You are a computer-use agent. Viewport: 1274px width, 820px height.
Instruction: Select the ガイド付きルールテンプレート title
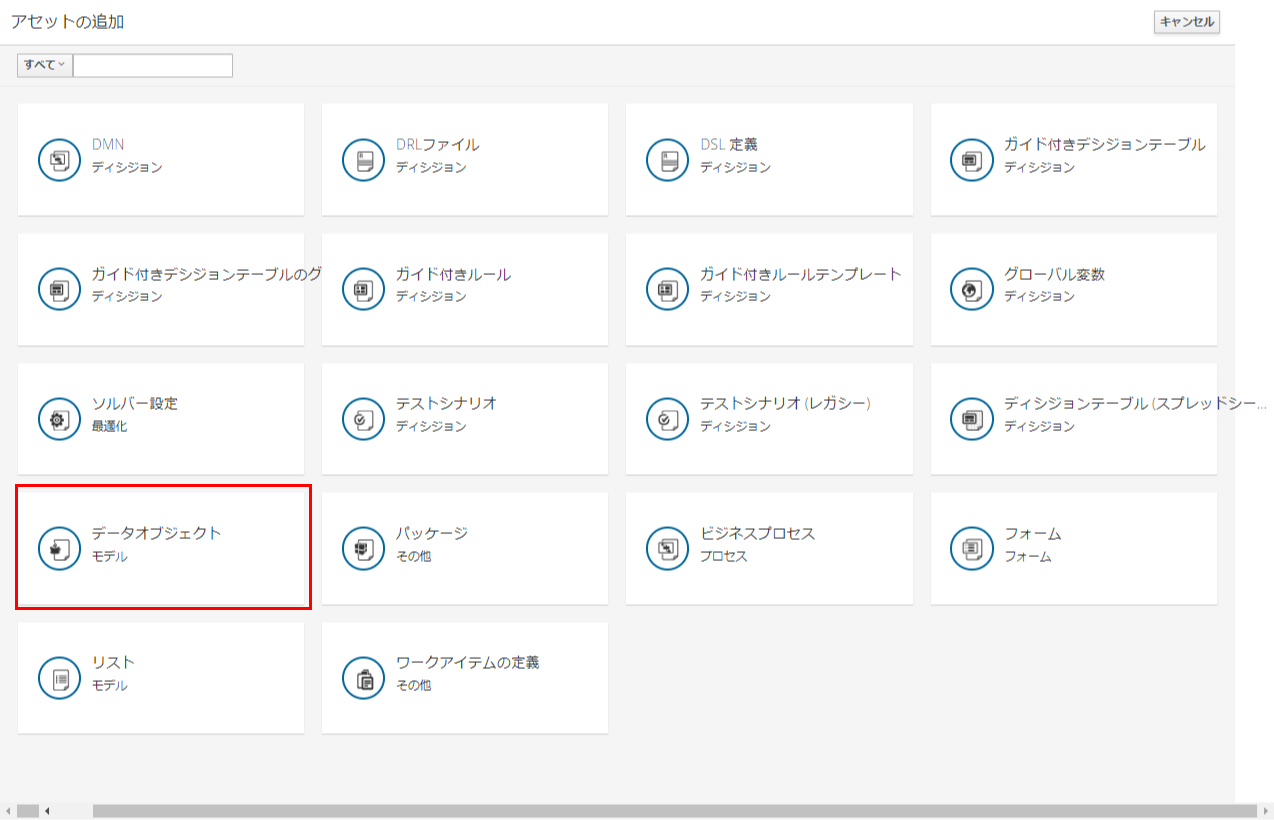coord(801,274)
